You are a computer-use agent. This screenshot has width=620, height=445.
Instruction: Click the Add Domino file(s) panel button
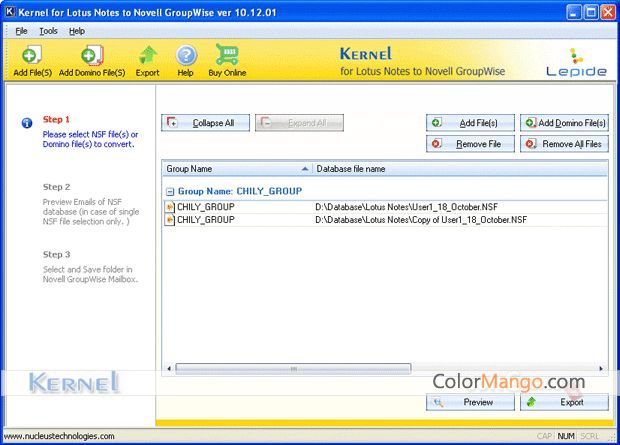click(x=564, y=123)
